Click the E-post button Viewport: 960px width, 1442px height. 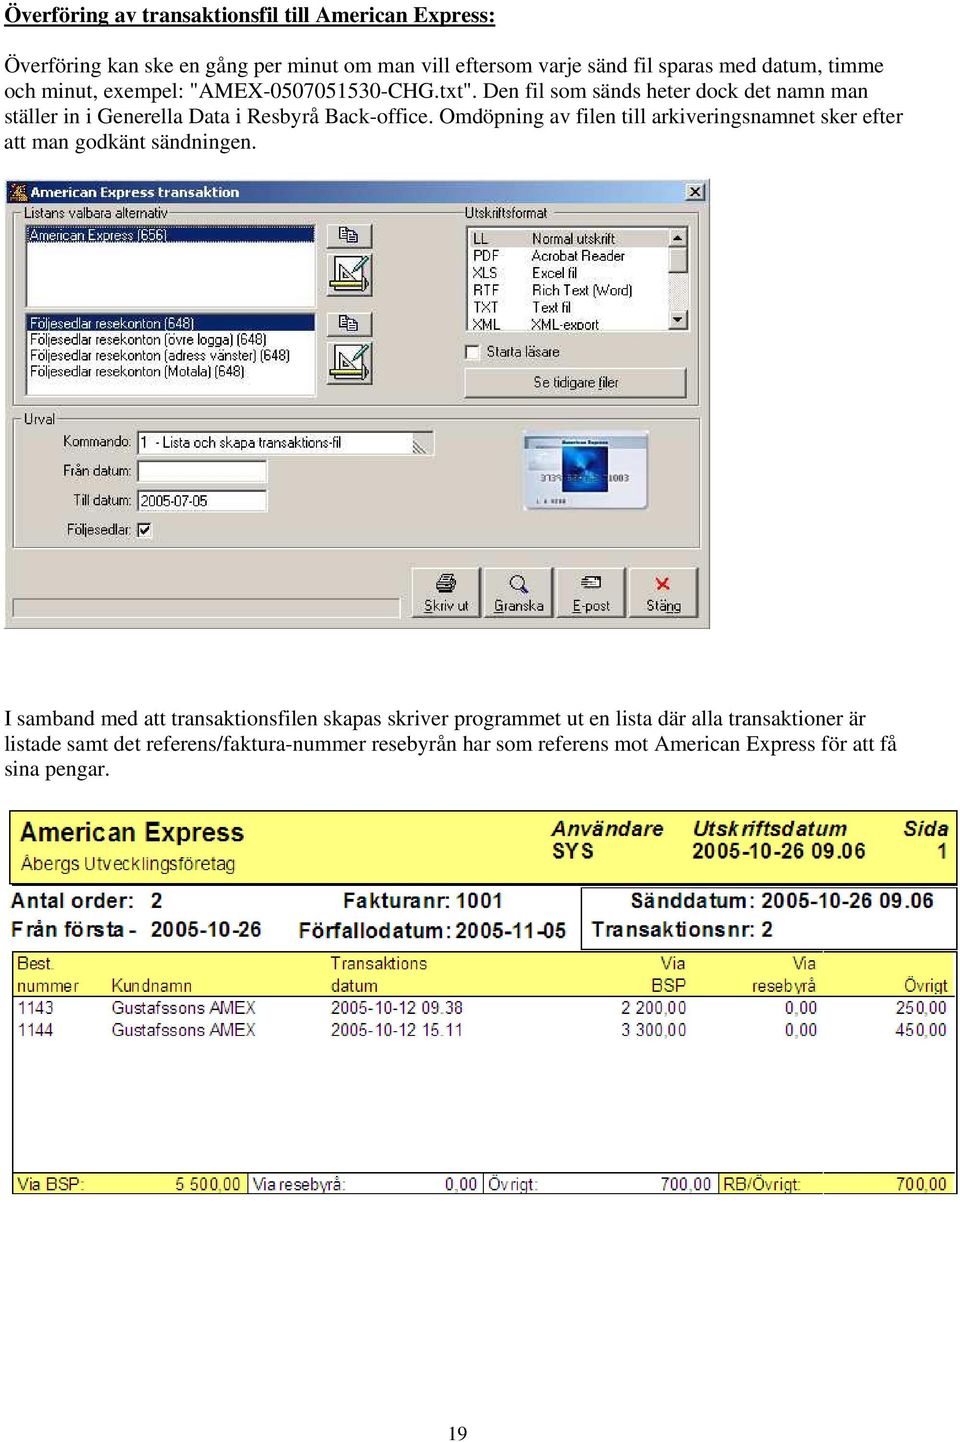[x=591, y=593]
